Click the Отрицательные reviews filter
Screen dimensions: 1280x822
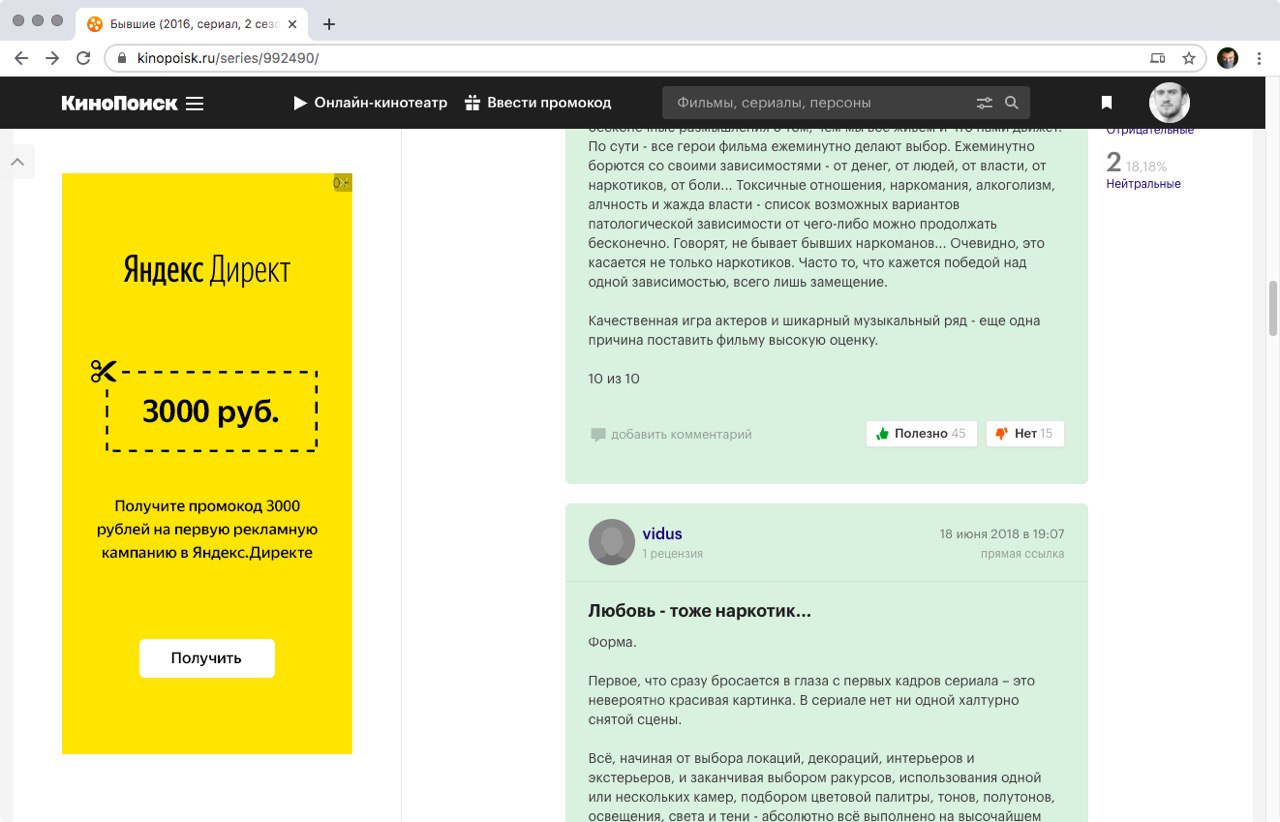coord(1150,131)
